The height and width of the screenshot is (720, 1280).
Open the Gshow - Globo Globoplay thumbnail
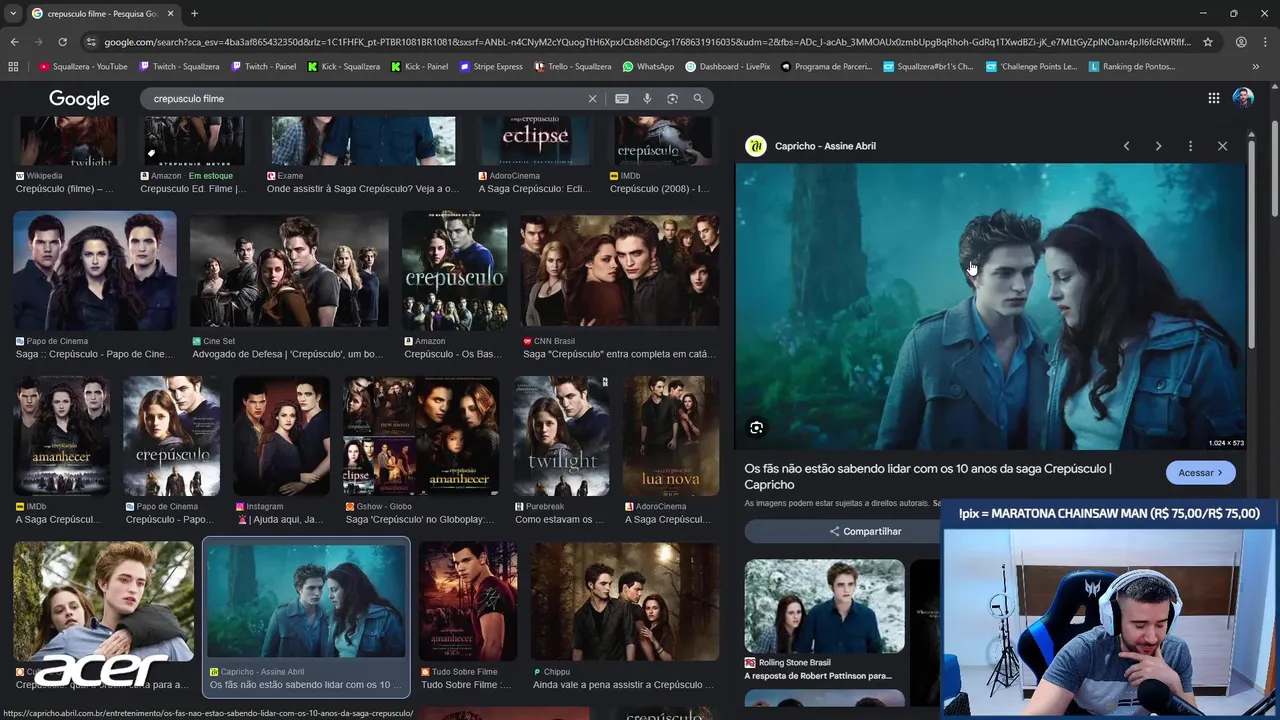(x=420, y=436)
